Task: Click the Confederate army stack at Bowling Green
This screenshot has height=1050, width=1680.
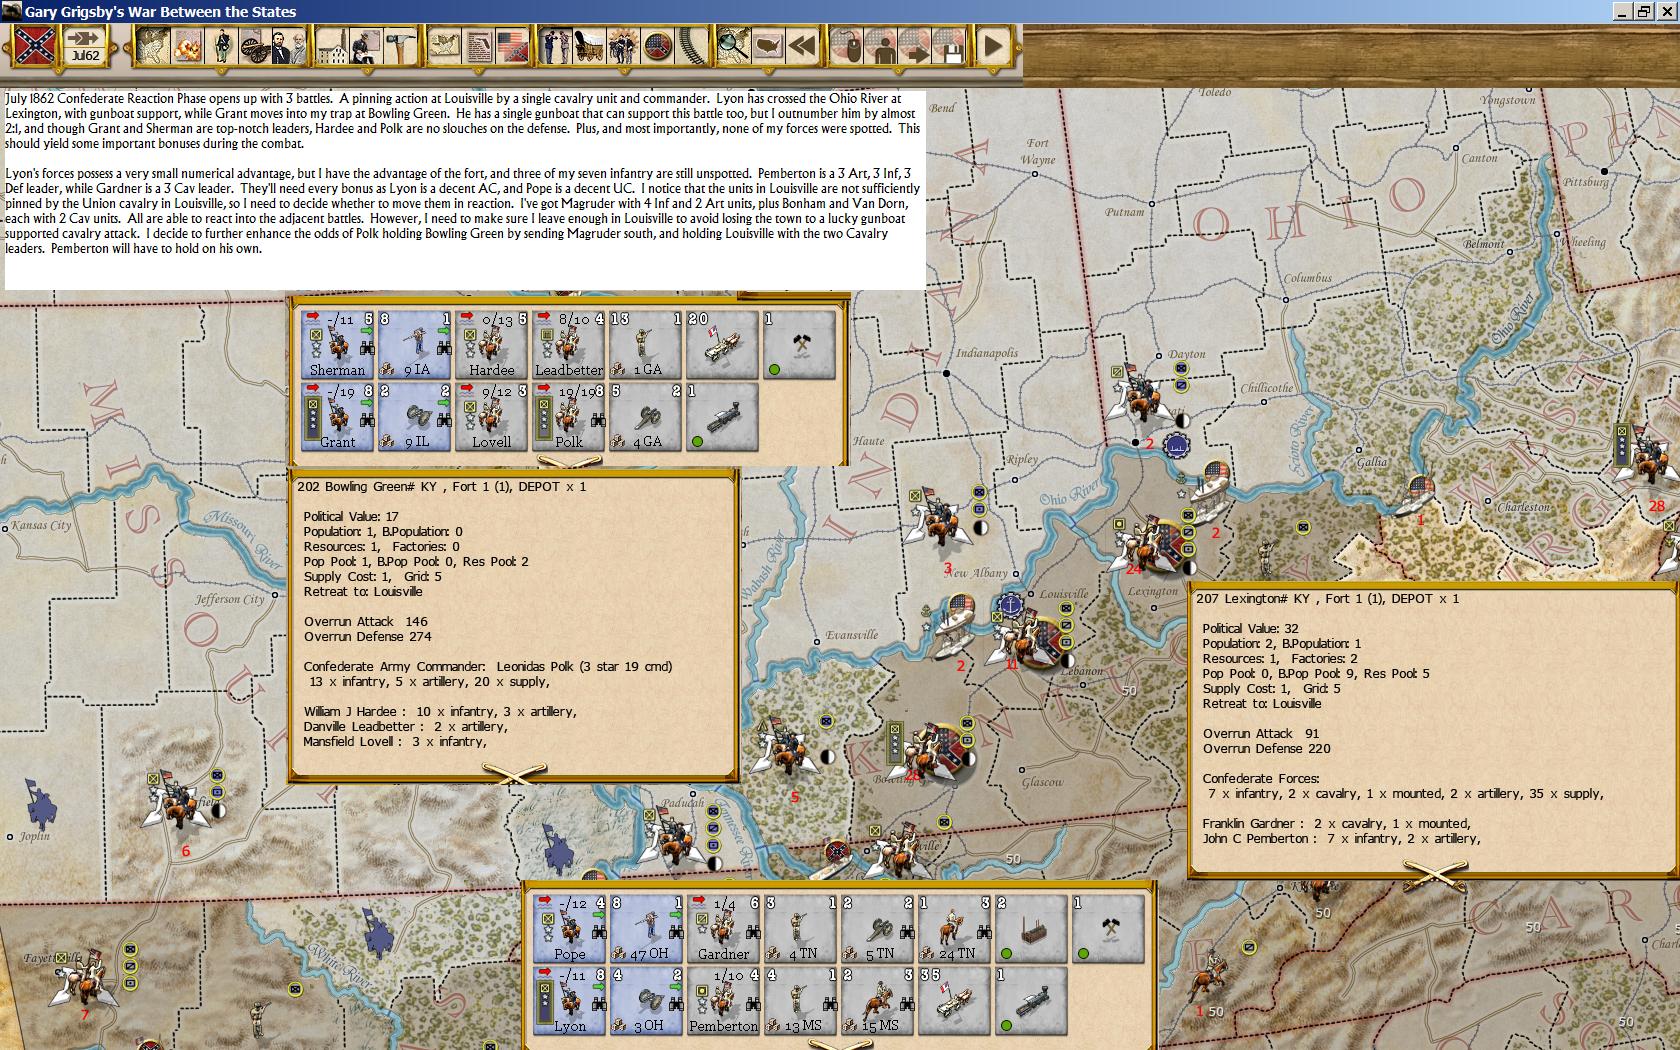Action: pyautogui.click(x=930, y=752)
